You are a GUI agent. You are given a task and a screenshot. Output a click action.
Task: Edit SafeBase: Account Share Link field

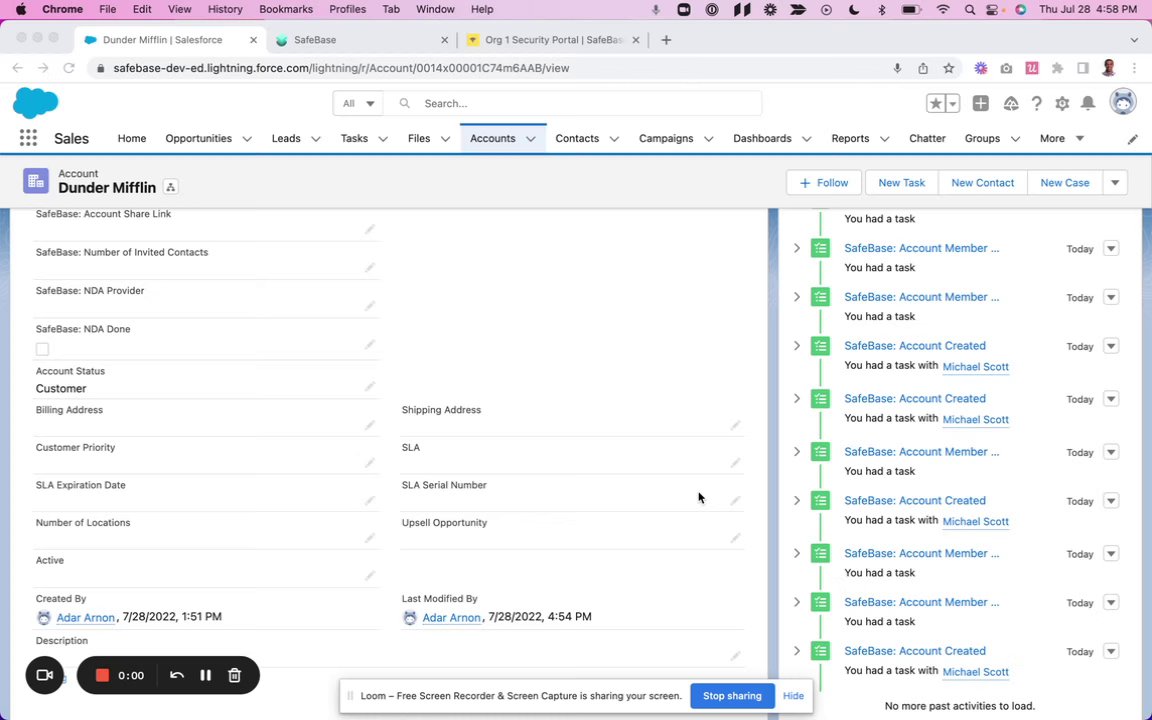coord(370,229)
